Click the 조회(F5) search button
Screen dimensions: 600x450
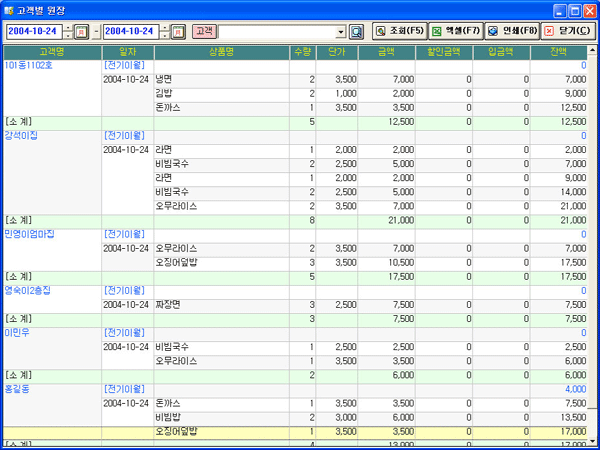pyautogui.click(x=399, y=31)
